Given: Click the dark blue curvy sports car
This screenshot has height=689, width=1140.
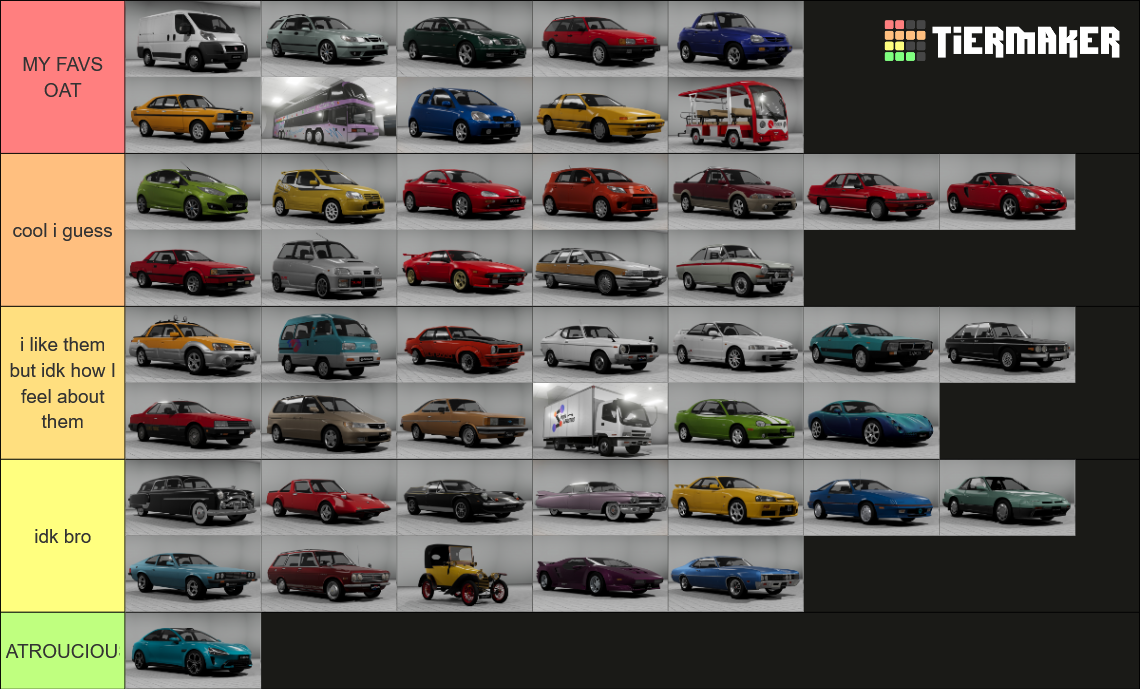Looking at the screenshot, I should click(872, 422).
